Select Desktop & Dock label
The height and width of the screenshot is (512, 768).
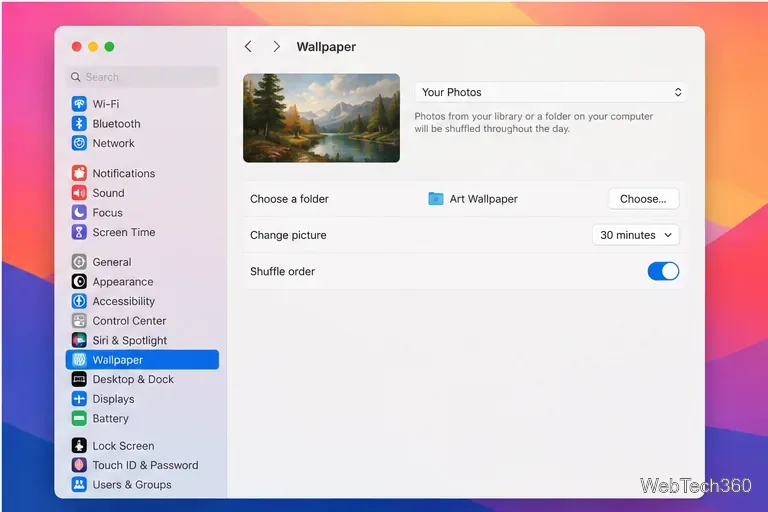point(133,379)
